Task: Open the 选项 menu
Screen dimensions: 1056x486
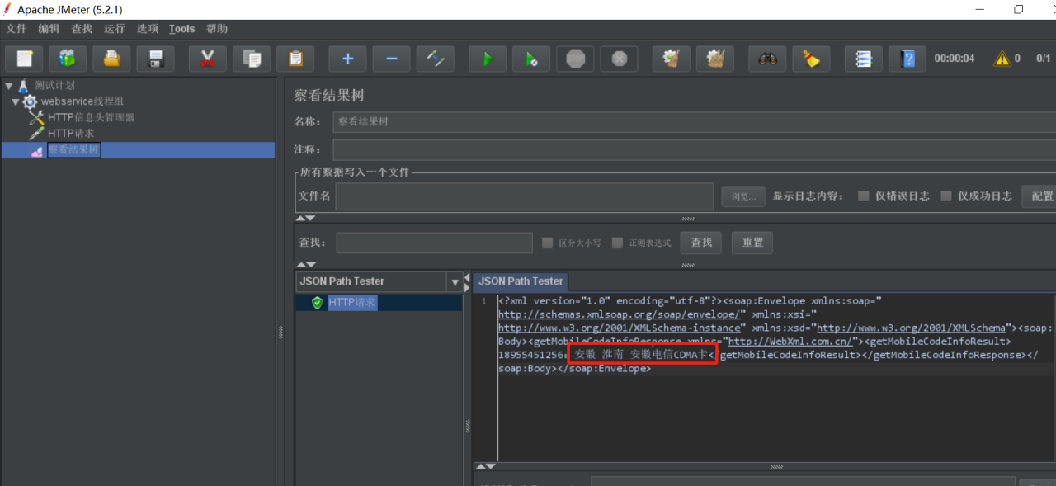Action: (x=147, y=29)
